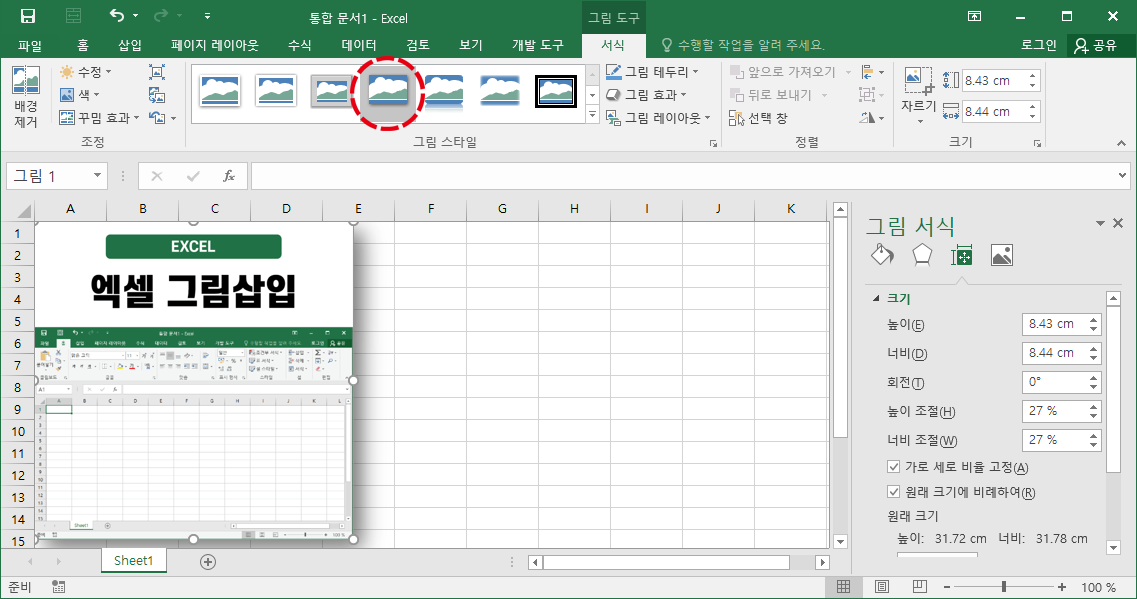Expand the formula bar with the chevron
Image resolution: width=1137 pixels, height=599 pixels.
(1122, 175)
